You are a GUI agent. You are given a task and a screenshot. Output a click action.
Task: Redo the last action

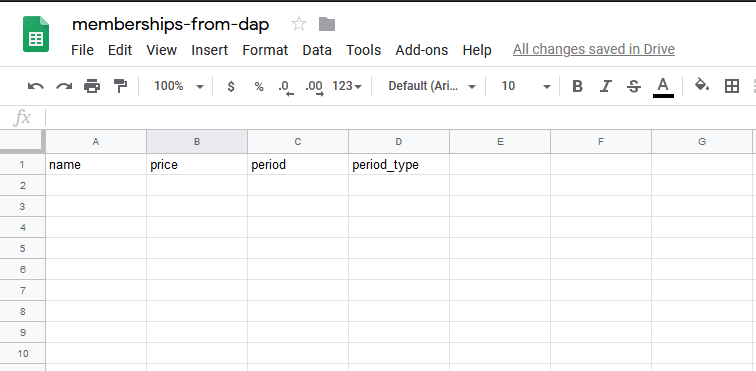(x=64, y=86)
